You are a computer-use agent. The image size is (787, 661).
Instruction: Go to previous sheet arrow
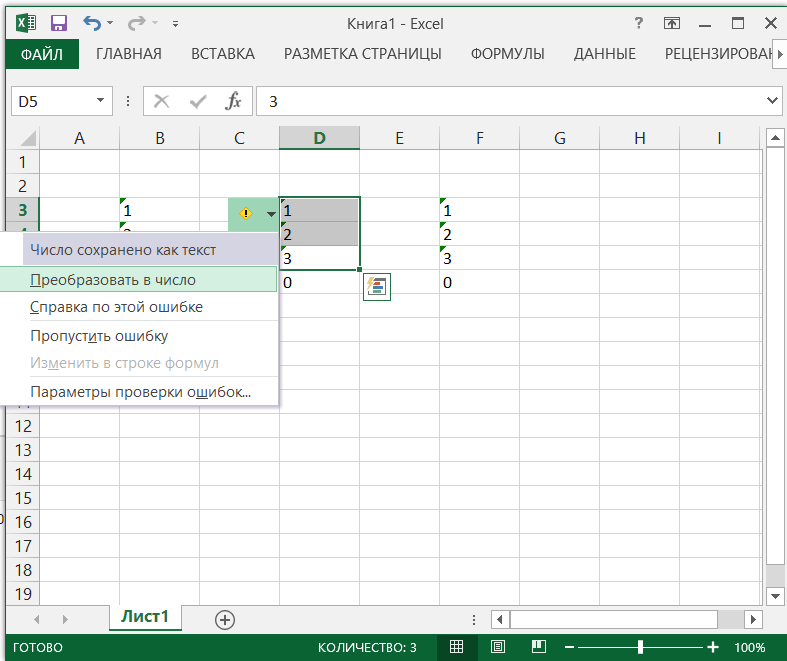click(x=37, y=619)
